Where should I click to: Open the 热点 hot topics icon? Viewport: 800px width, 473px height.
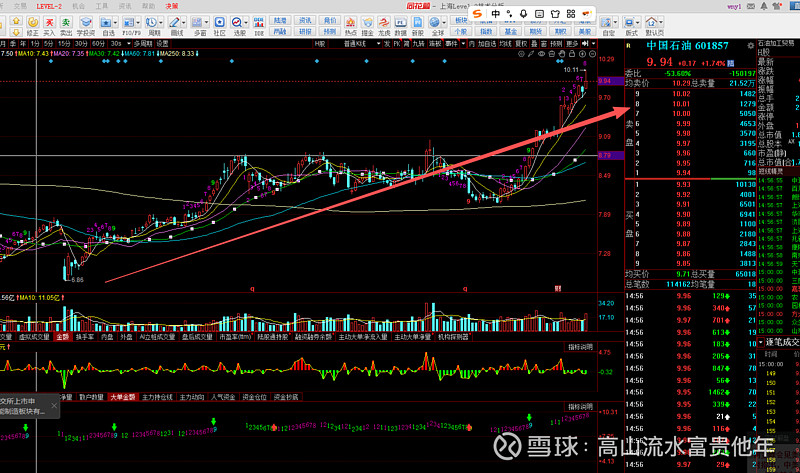point(351,22)
